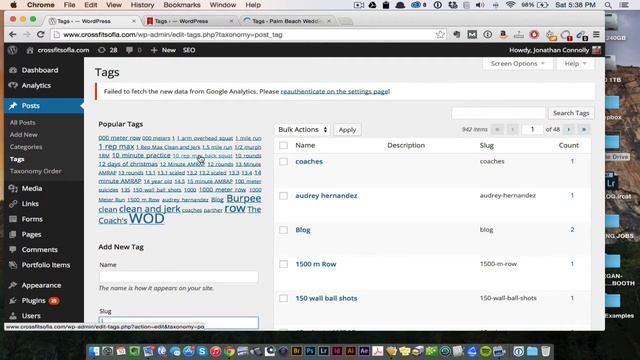This screenshot has width=640, height=360.
Task: Check the audrey hernandez tag checkbox
Action: pos(283,196)
